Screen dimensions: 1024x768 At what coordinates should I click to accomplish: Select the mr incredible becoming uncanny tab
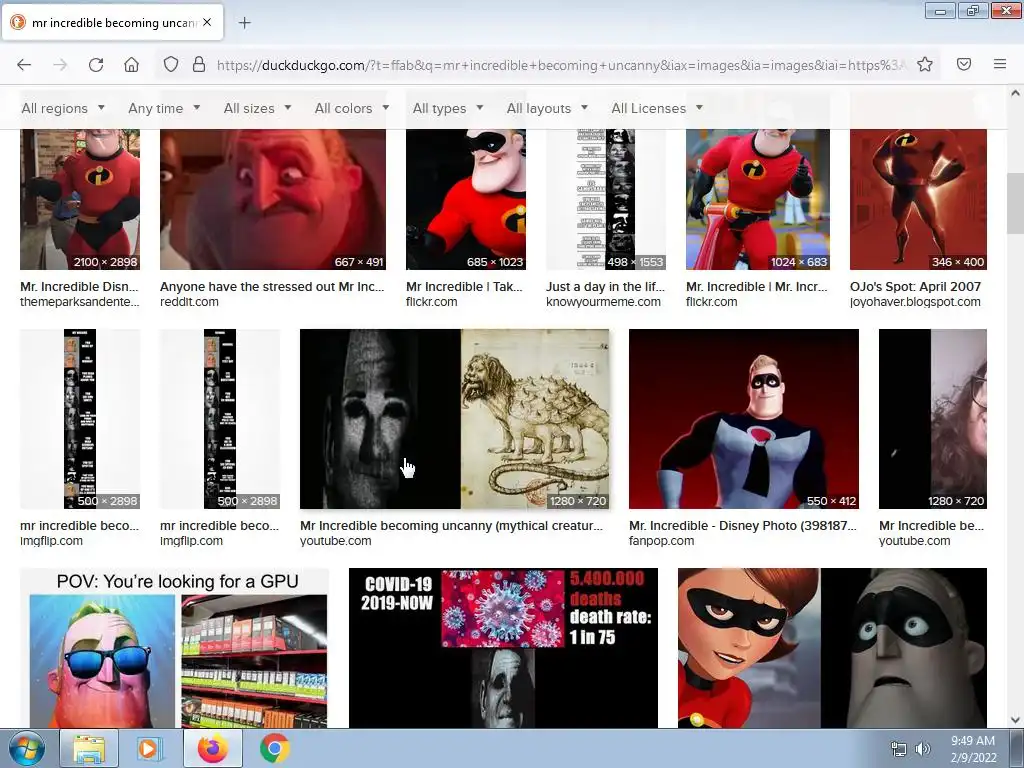coord(114,23)
